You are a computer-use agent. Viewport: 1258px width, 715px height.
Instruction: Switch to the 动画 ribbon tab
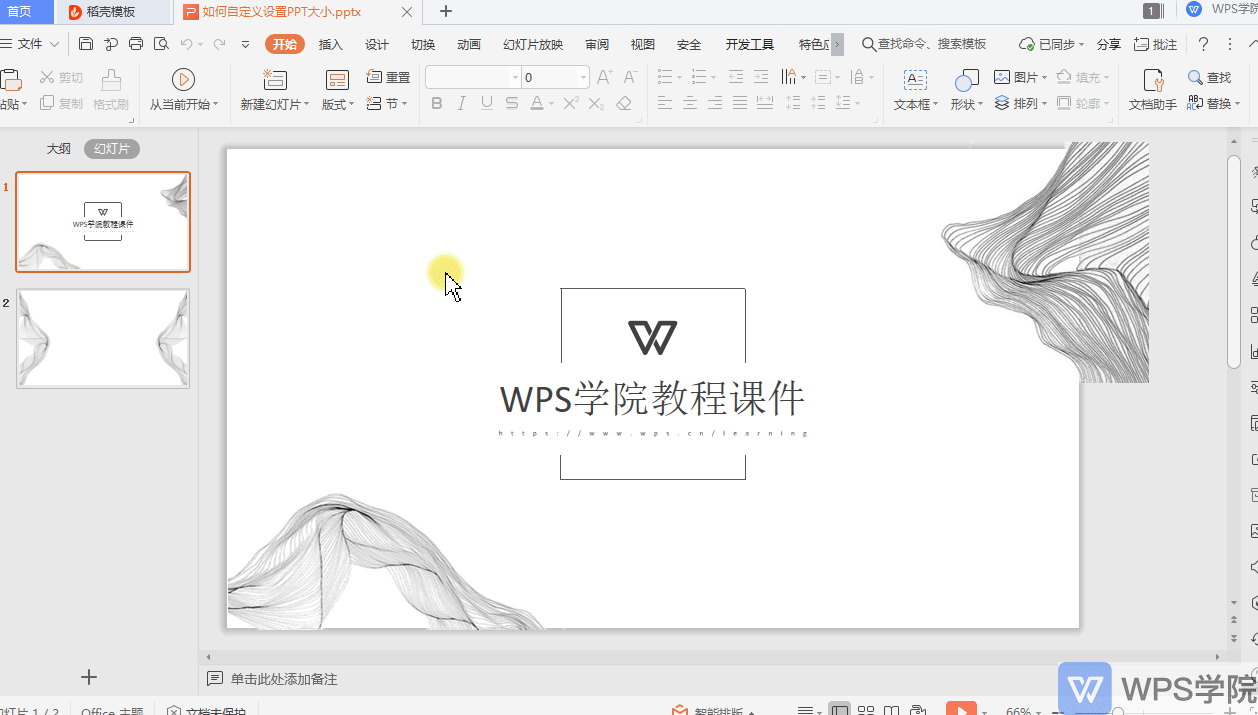(469, 44)
